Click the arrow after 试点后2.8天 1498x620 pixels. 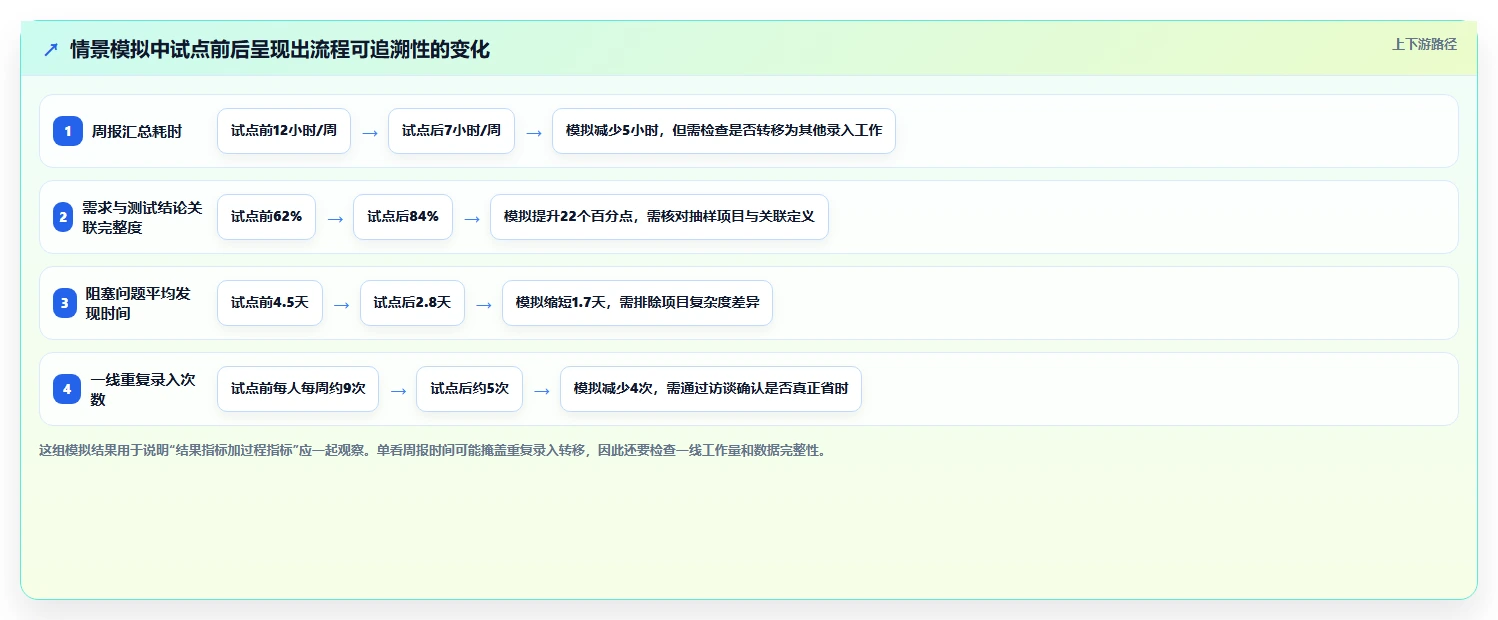pos(484,304)
